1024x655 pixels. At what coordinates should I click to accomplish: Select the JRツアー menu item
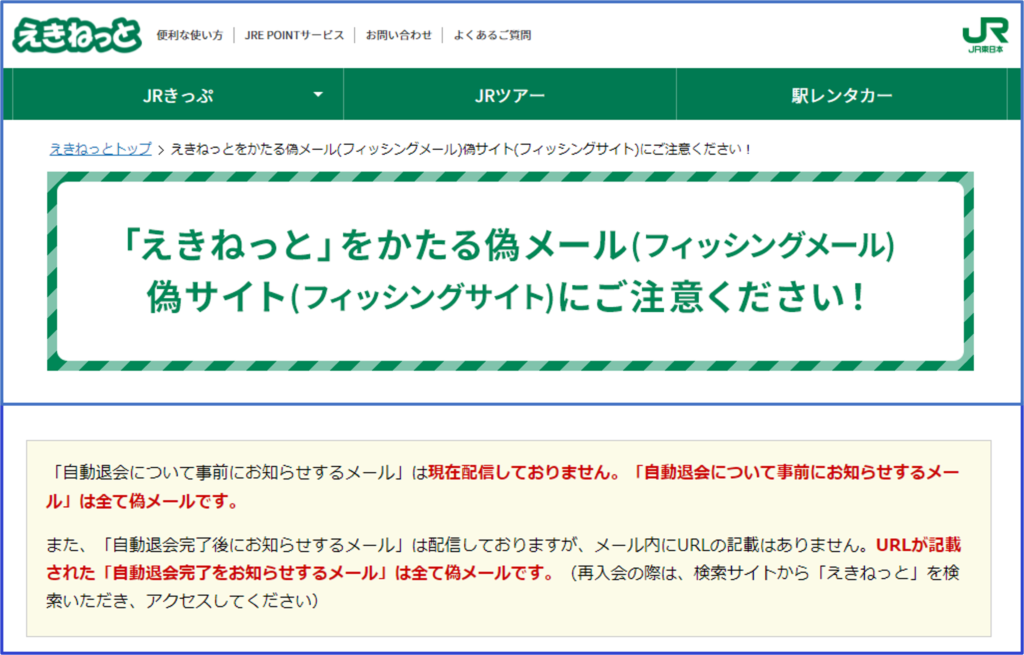[x=510, y=95]
